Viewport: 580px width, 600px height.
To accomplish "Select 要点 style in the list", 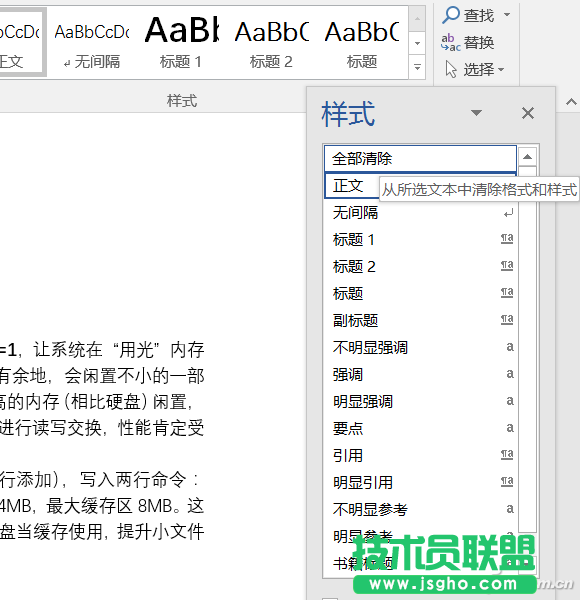I will click(420, 428).
